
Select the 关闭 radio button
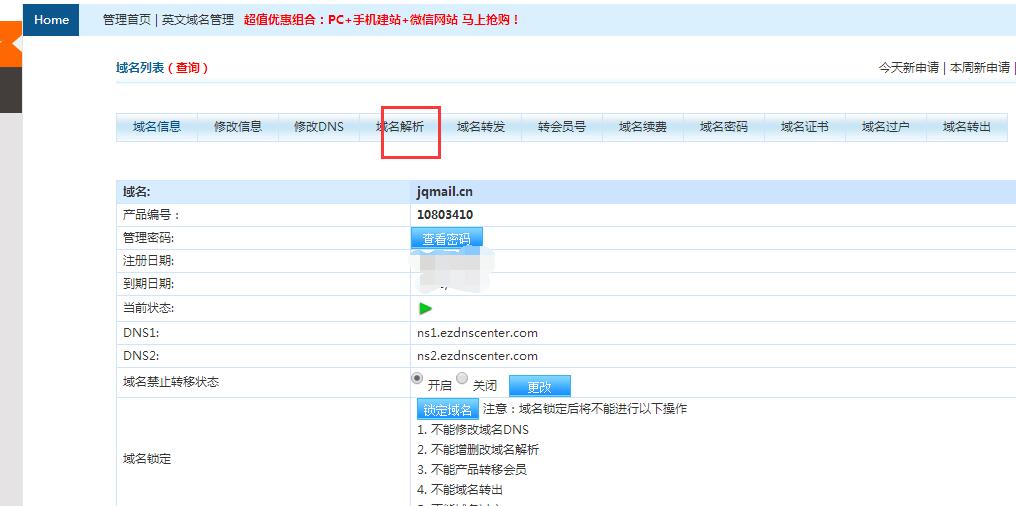pyautogui.click(x=462, y=378)
